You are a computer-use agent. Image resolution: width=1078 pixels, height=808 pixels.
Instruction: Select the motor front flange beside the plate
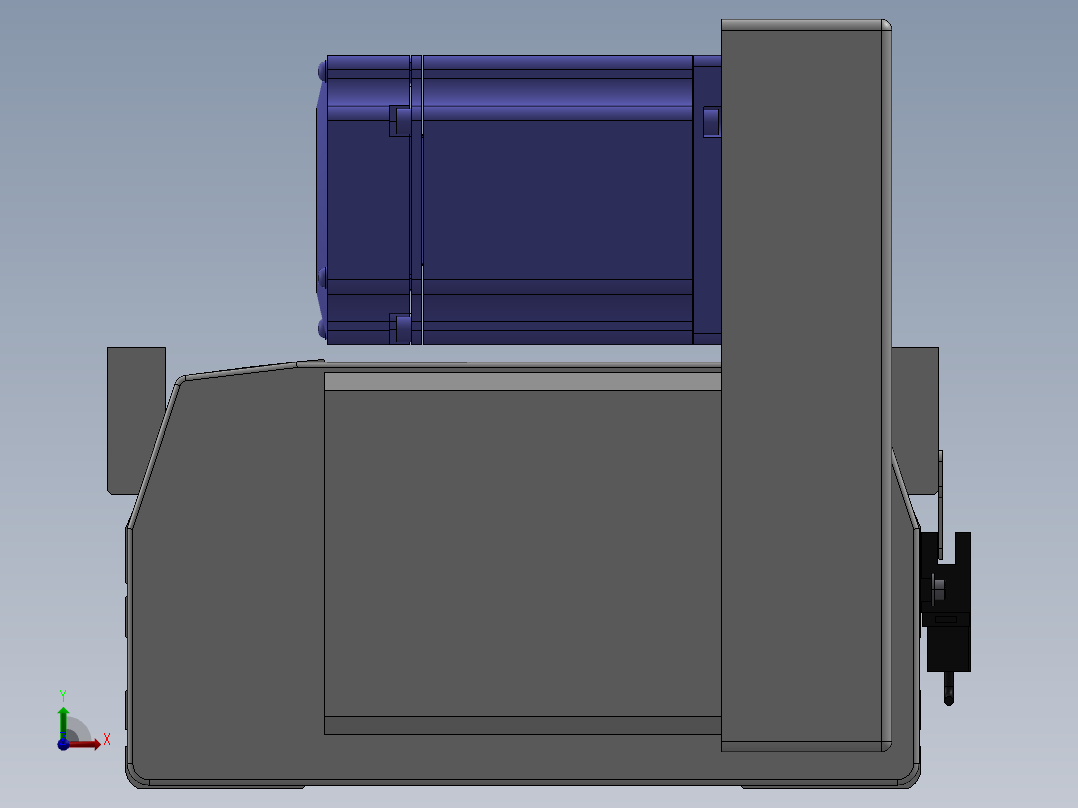click(x=707, y=199)
